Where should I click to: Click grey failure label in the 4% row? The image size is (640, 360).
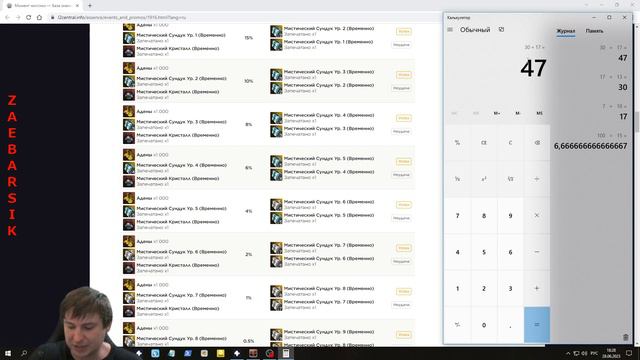(x=401, y=218)
